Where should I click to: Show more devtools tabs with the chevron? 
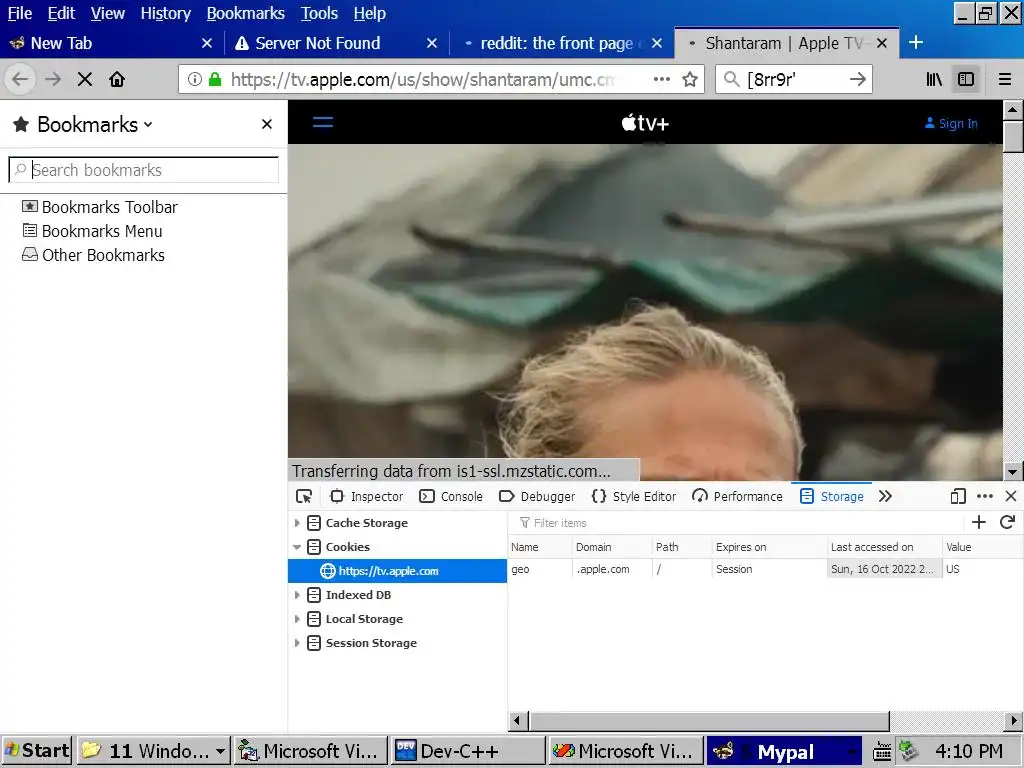coord(885,496)
